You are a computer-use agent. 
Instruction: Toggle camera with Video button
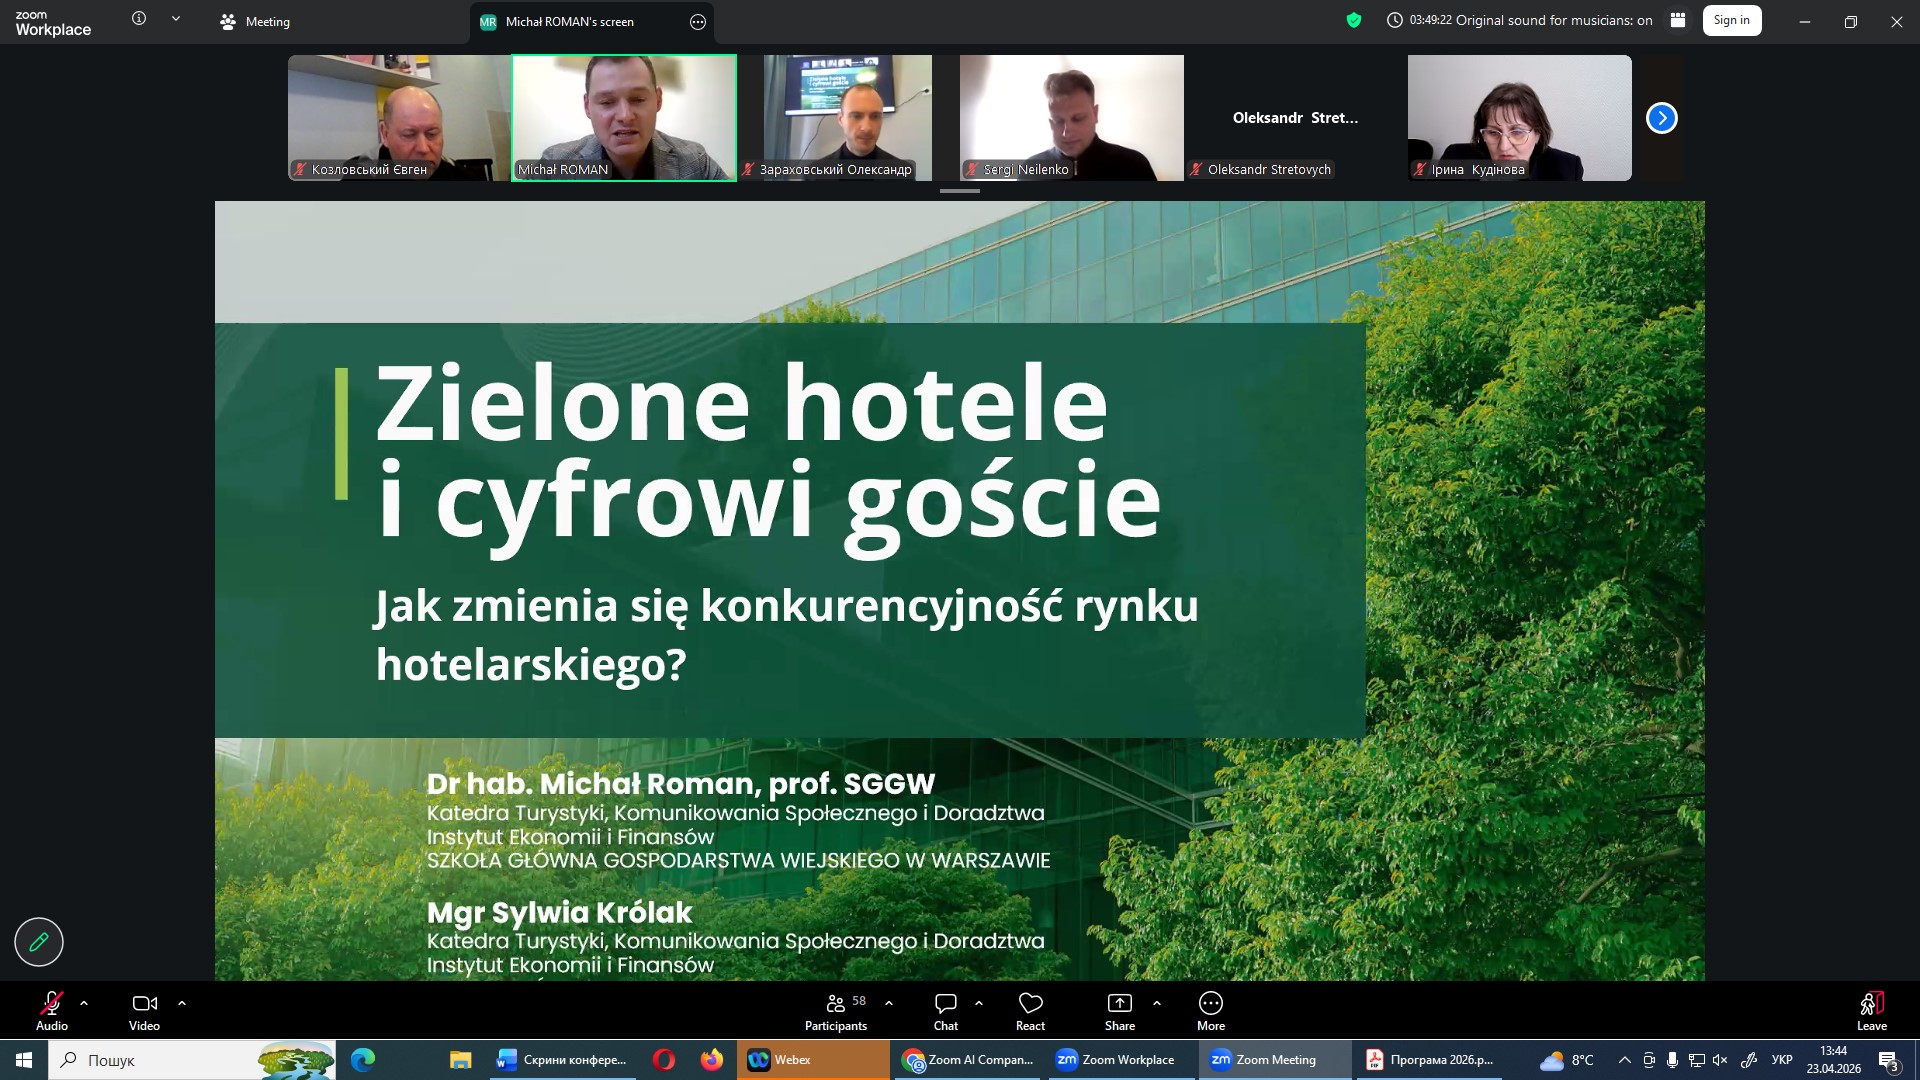click(x=145, y=1011)
